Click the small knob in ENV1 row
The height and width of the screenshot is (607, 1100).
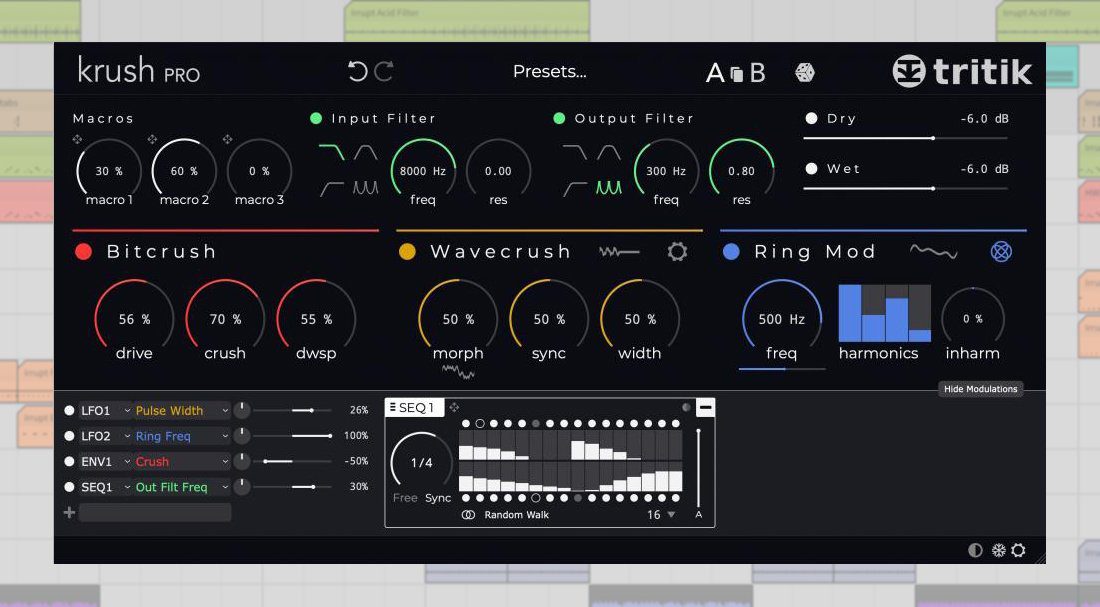(241, 461)
